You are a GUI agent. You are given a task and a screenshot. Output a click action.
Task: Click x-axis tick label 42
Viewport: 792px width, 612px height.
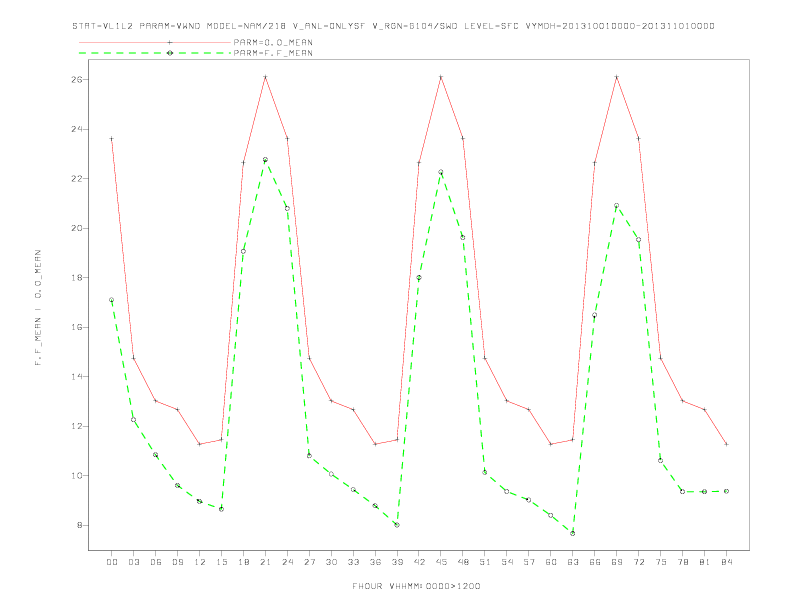tap(419, 562)
